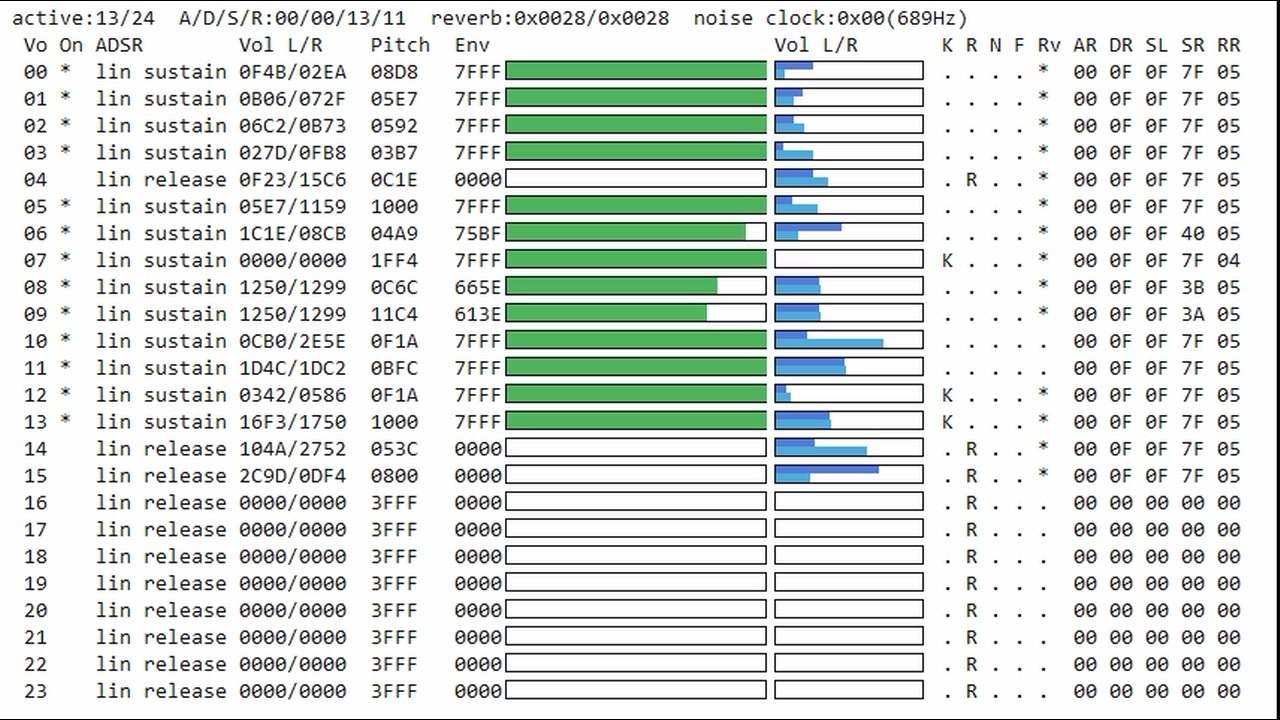1280x720 pixels.
Task: Select volume value "0342/0586"
Action: pos(293,395)
